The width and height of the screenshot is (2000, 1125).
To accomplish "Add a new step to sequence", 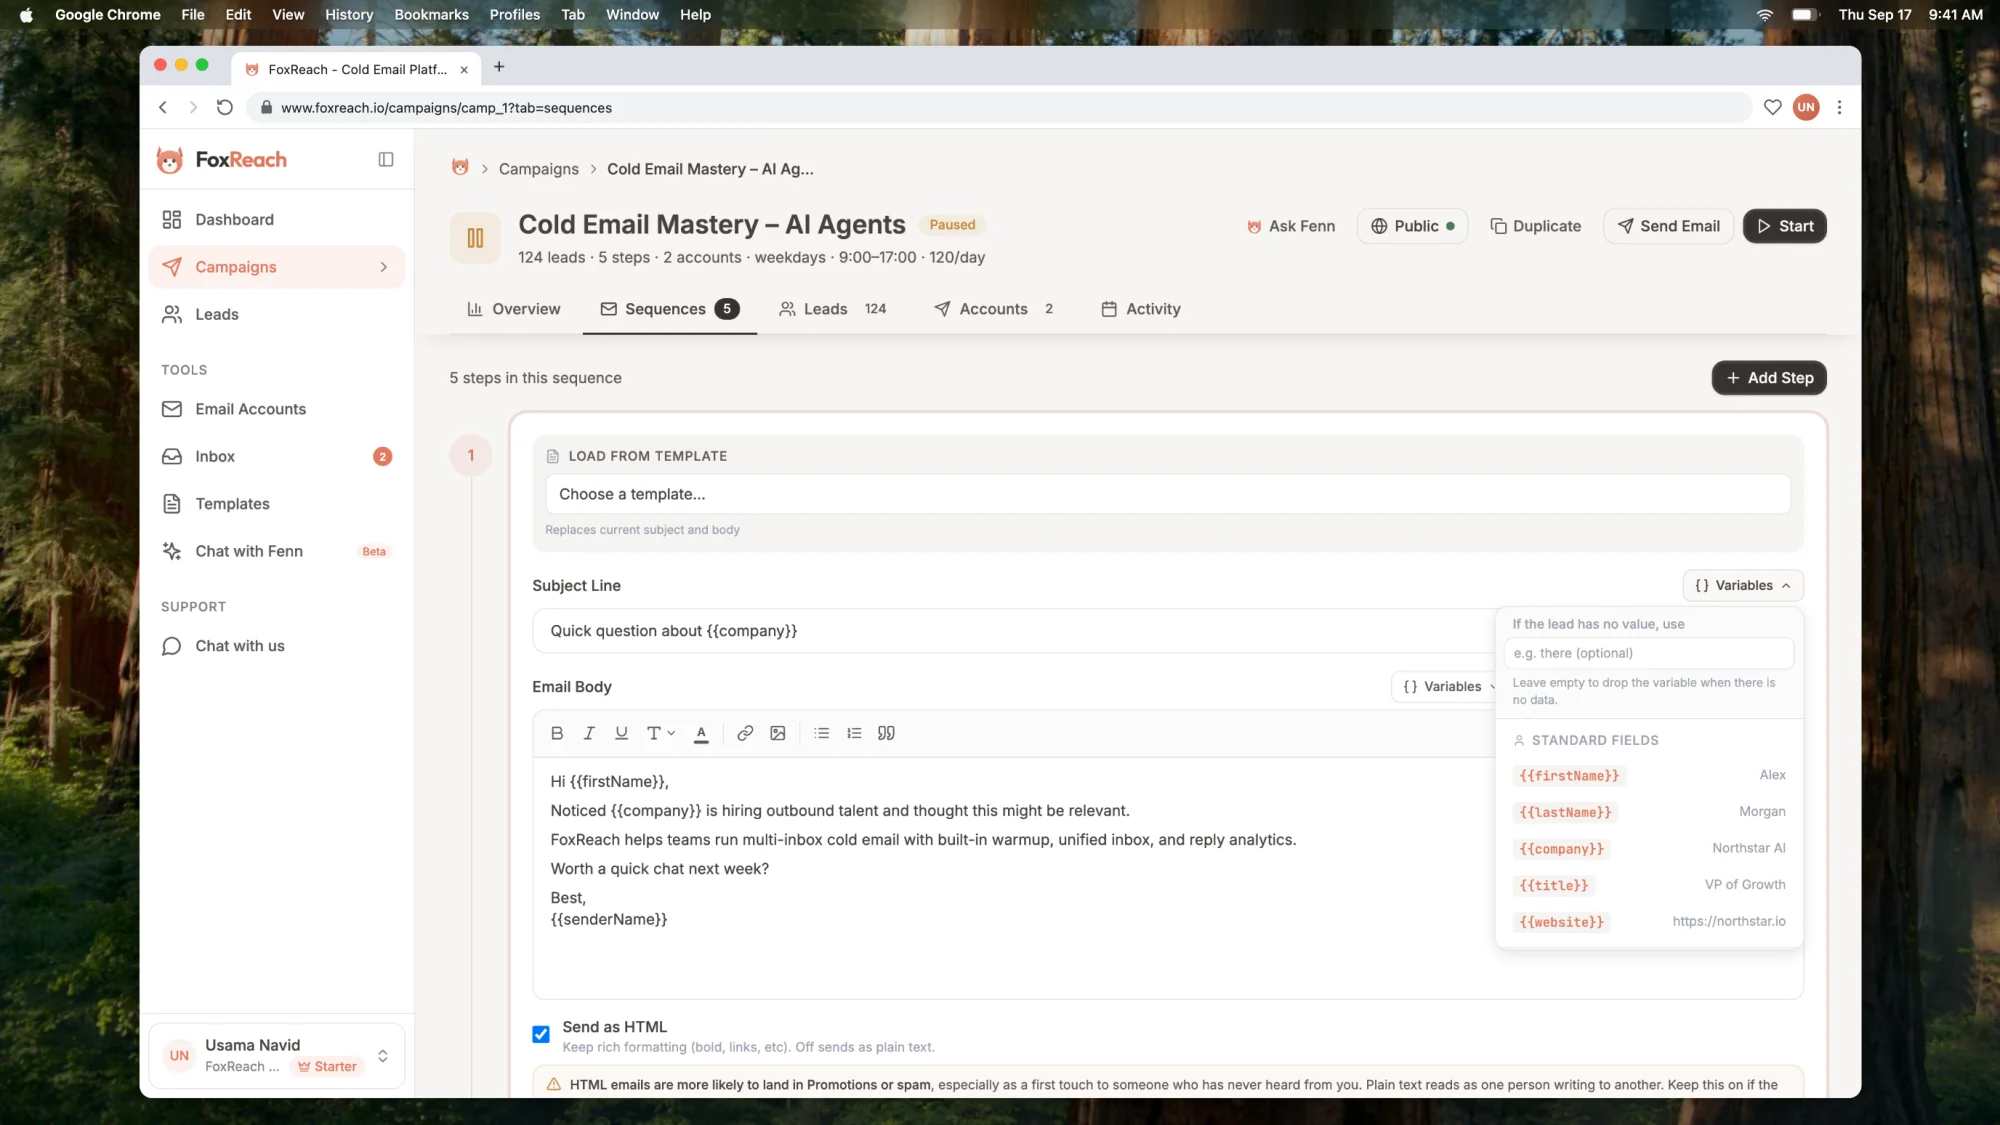I will point(1769,378).
